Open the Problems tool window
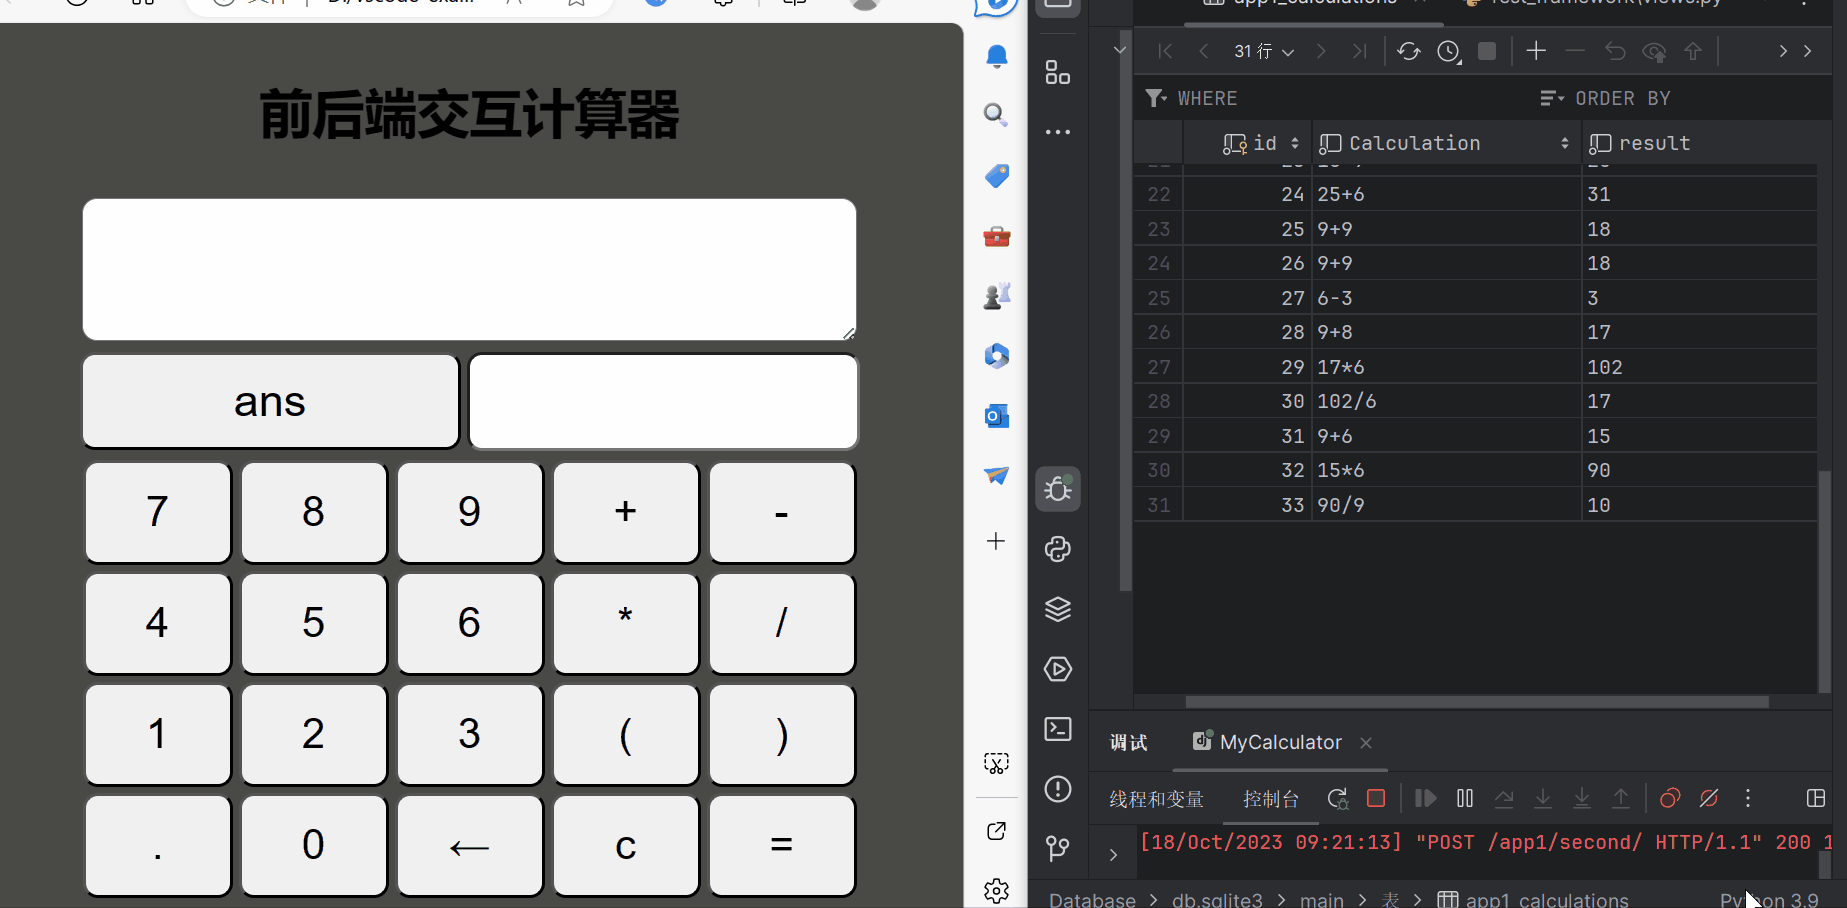Screen dimensions: 1847x908 [x=1057, y=789]
